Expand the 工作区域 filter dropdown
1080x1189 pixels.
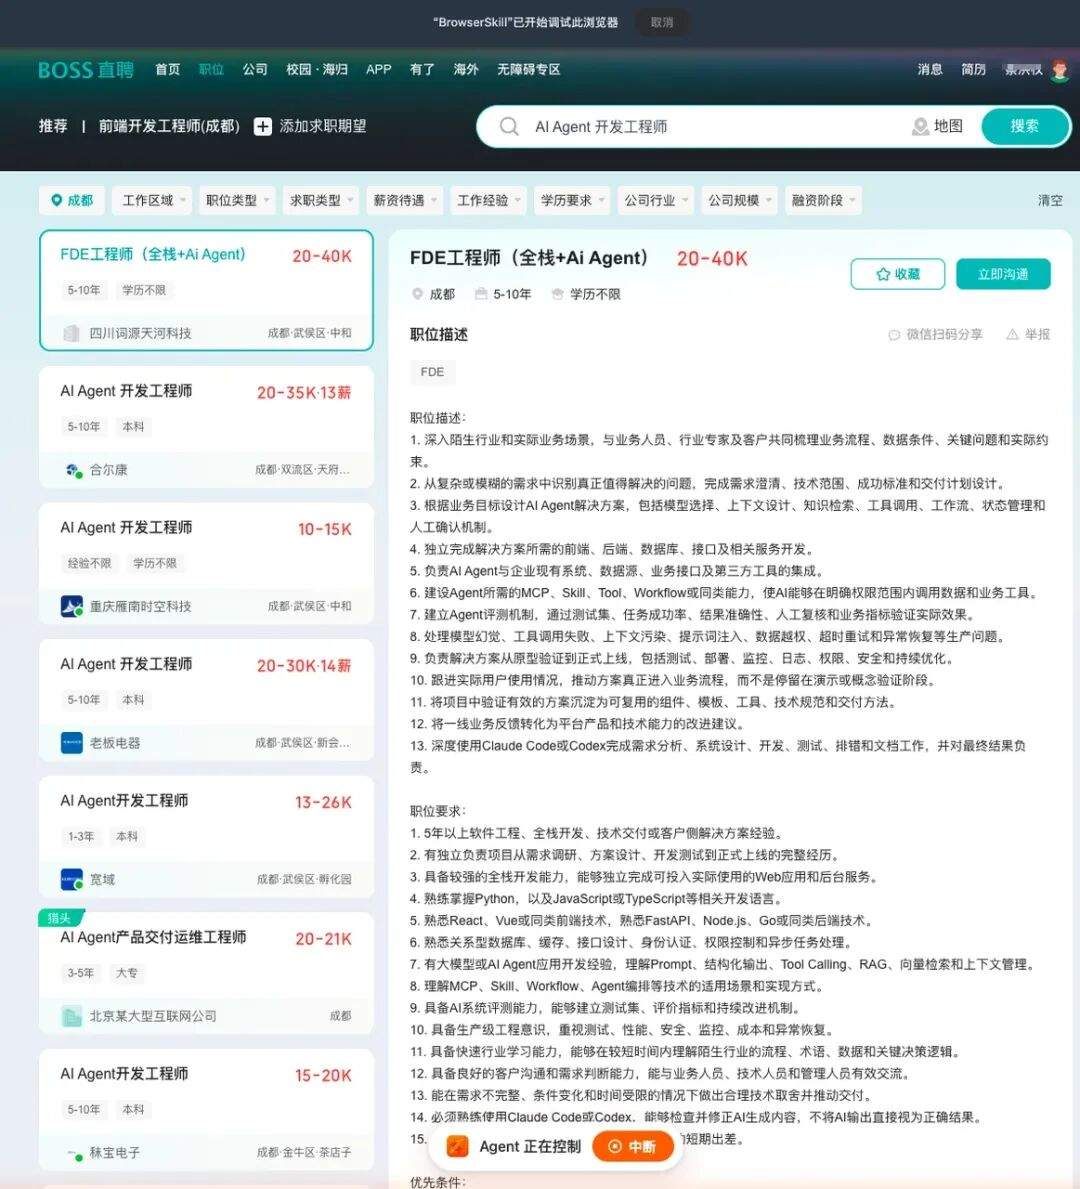(x=152, y=200)
